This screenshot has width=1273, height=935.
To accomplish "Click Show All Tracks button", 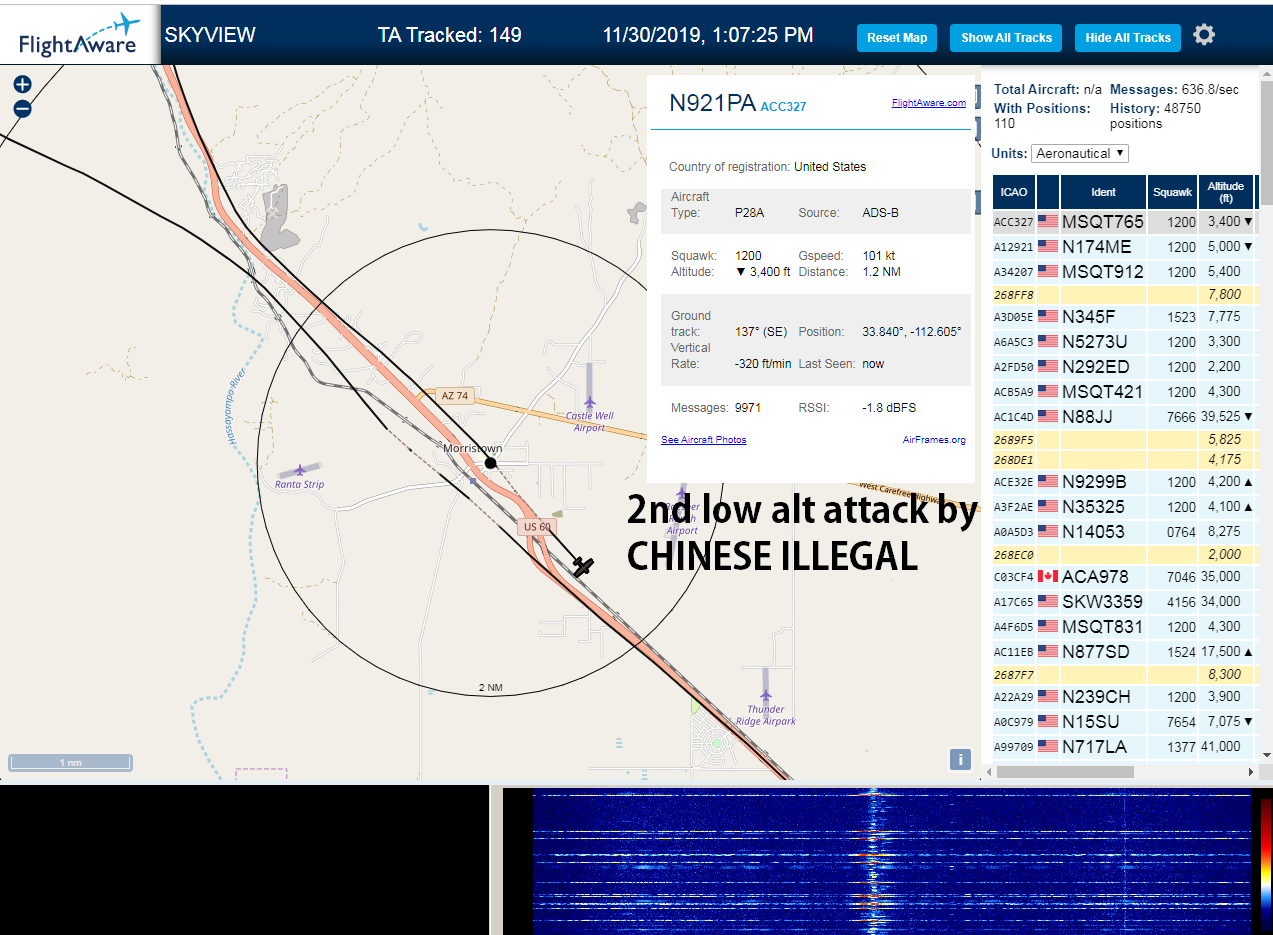I will 1006,38.
